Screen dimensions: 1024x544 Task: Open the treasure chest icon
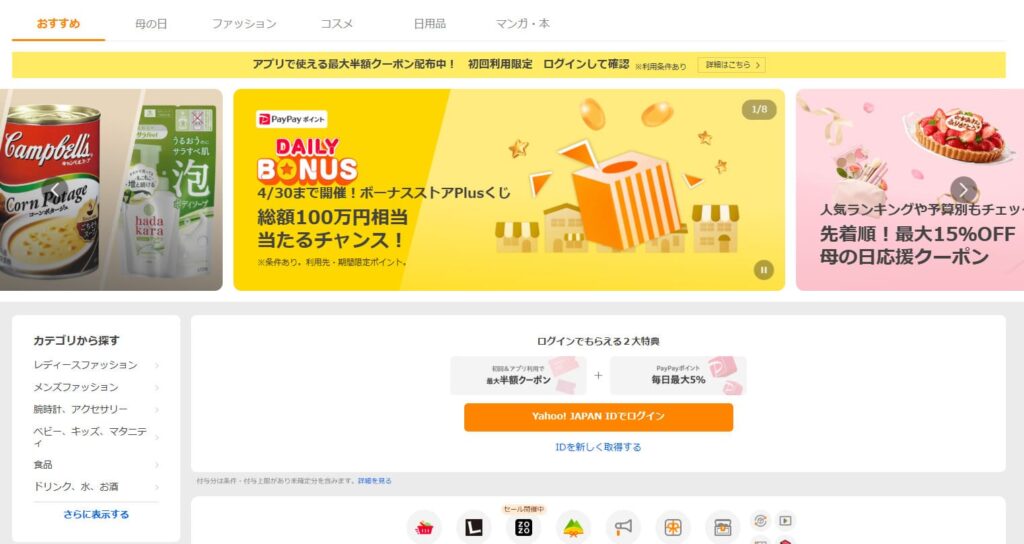[x=722, y=527]
